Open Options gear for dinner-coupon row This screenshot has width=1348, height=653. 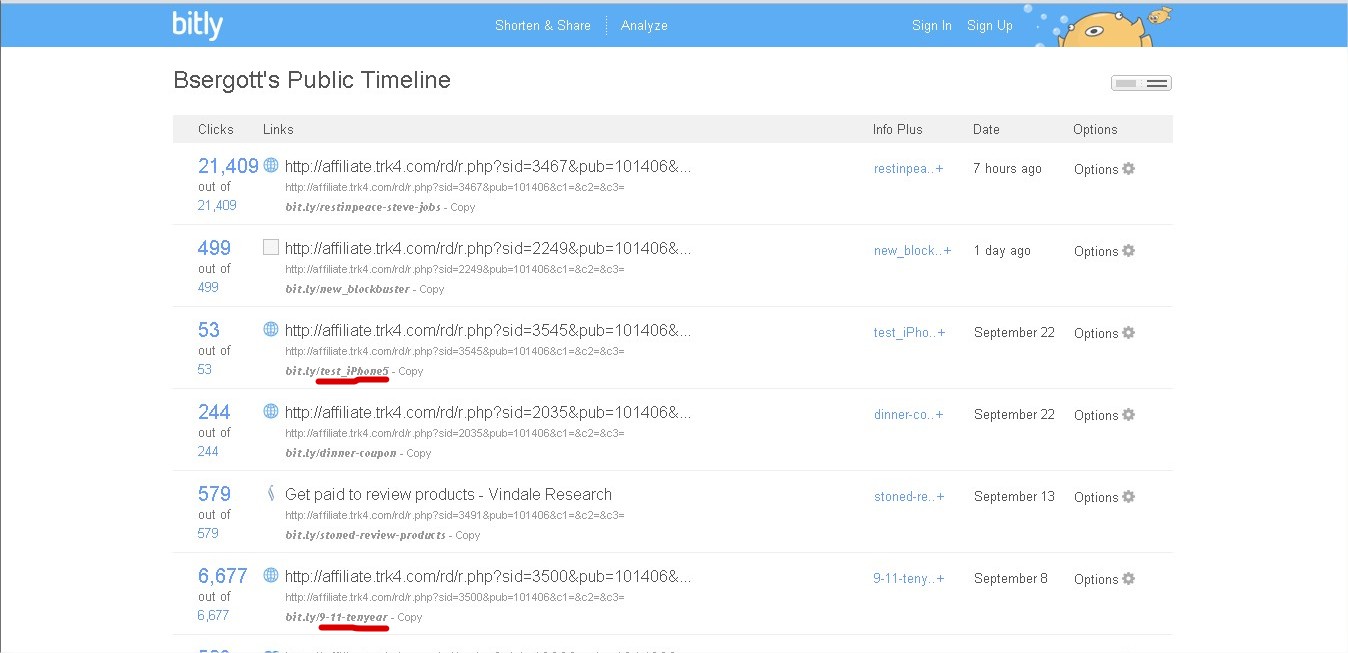pyautogui.click(x=1128, y=415)
